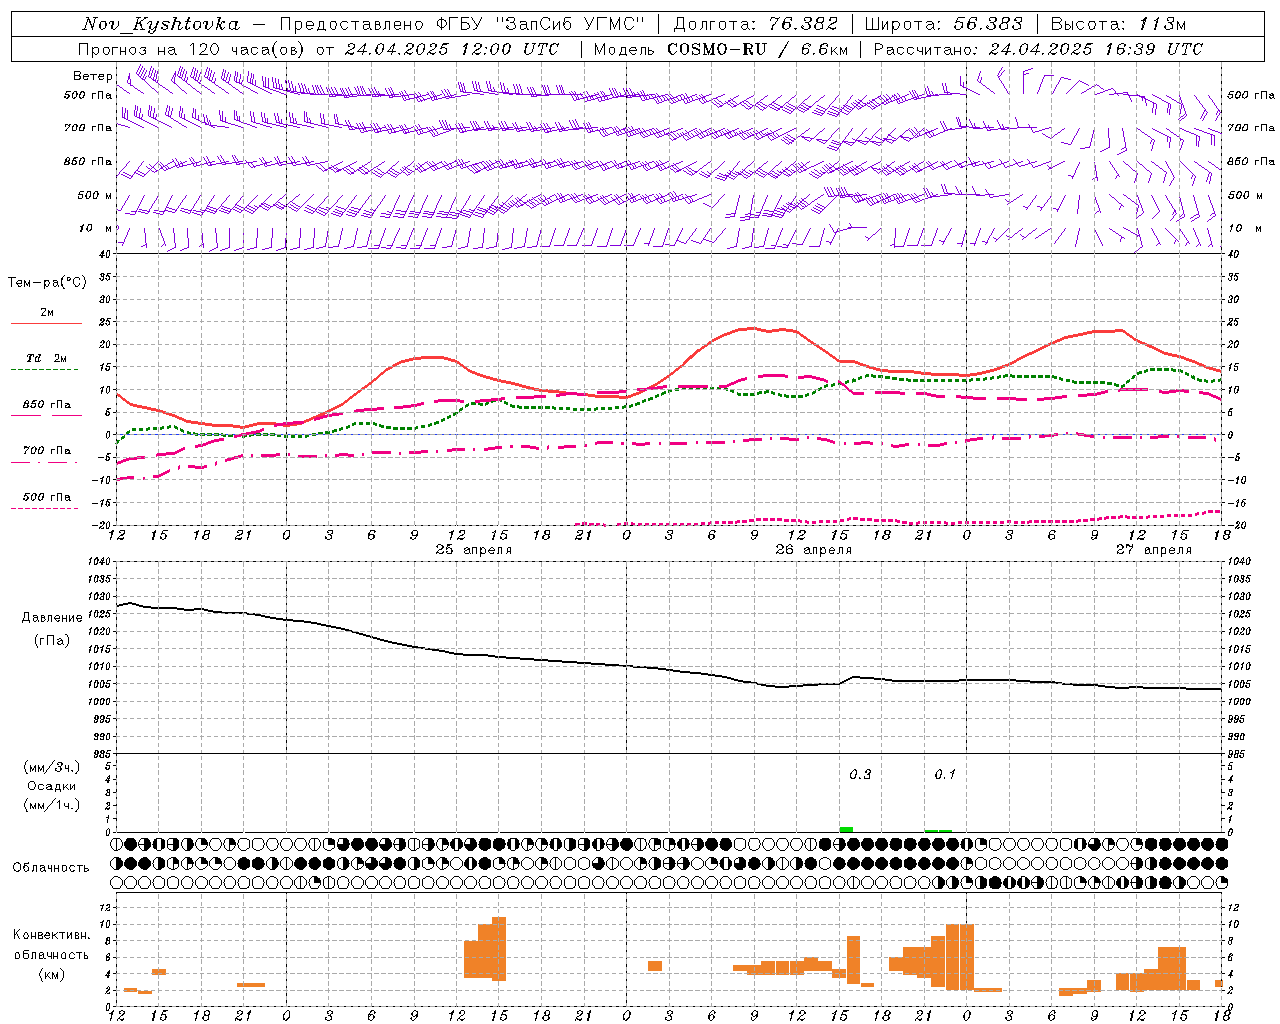Select the 'Предоставлено ФГБУ "ЗапСиб УГМС"' provider text
1280x1024 pixels.
[x=463, y=24]
